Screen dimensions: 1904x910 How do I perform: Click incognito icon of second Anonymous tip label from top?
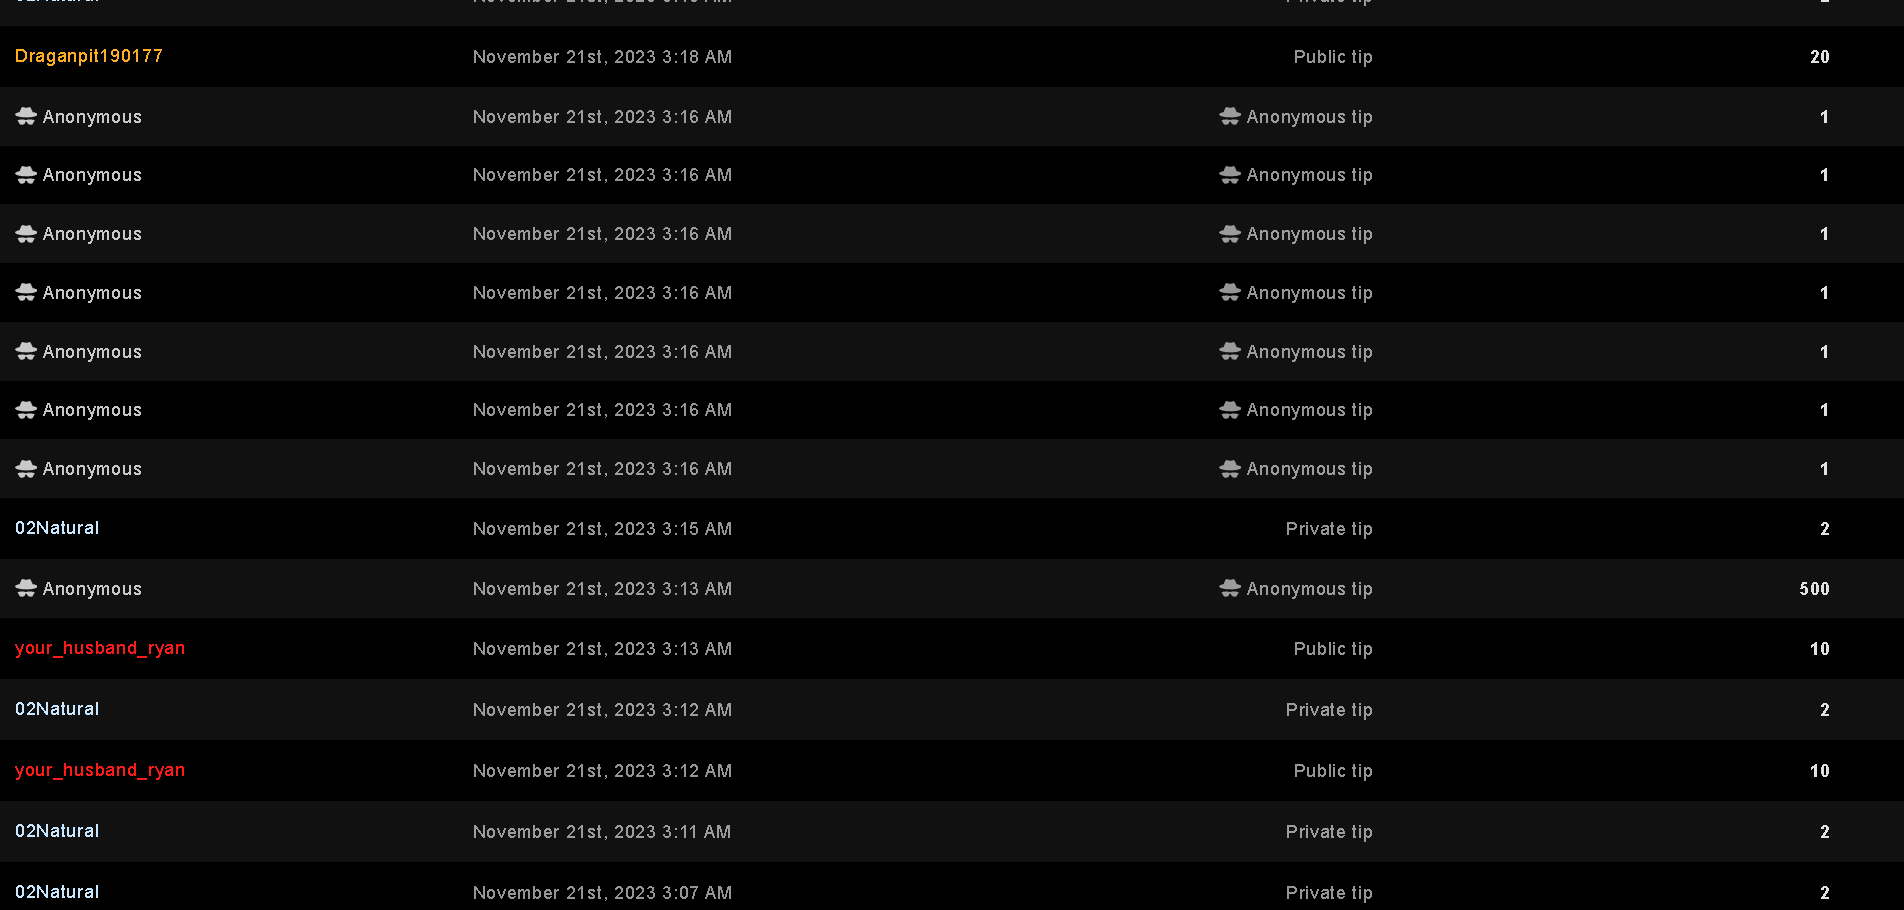pos(1230,174)
